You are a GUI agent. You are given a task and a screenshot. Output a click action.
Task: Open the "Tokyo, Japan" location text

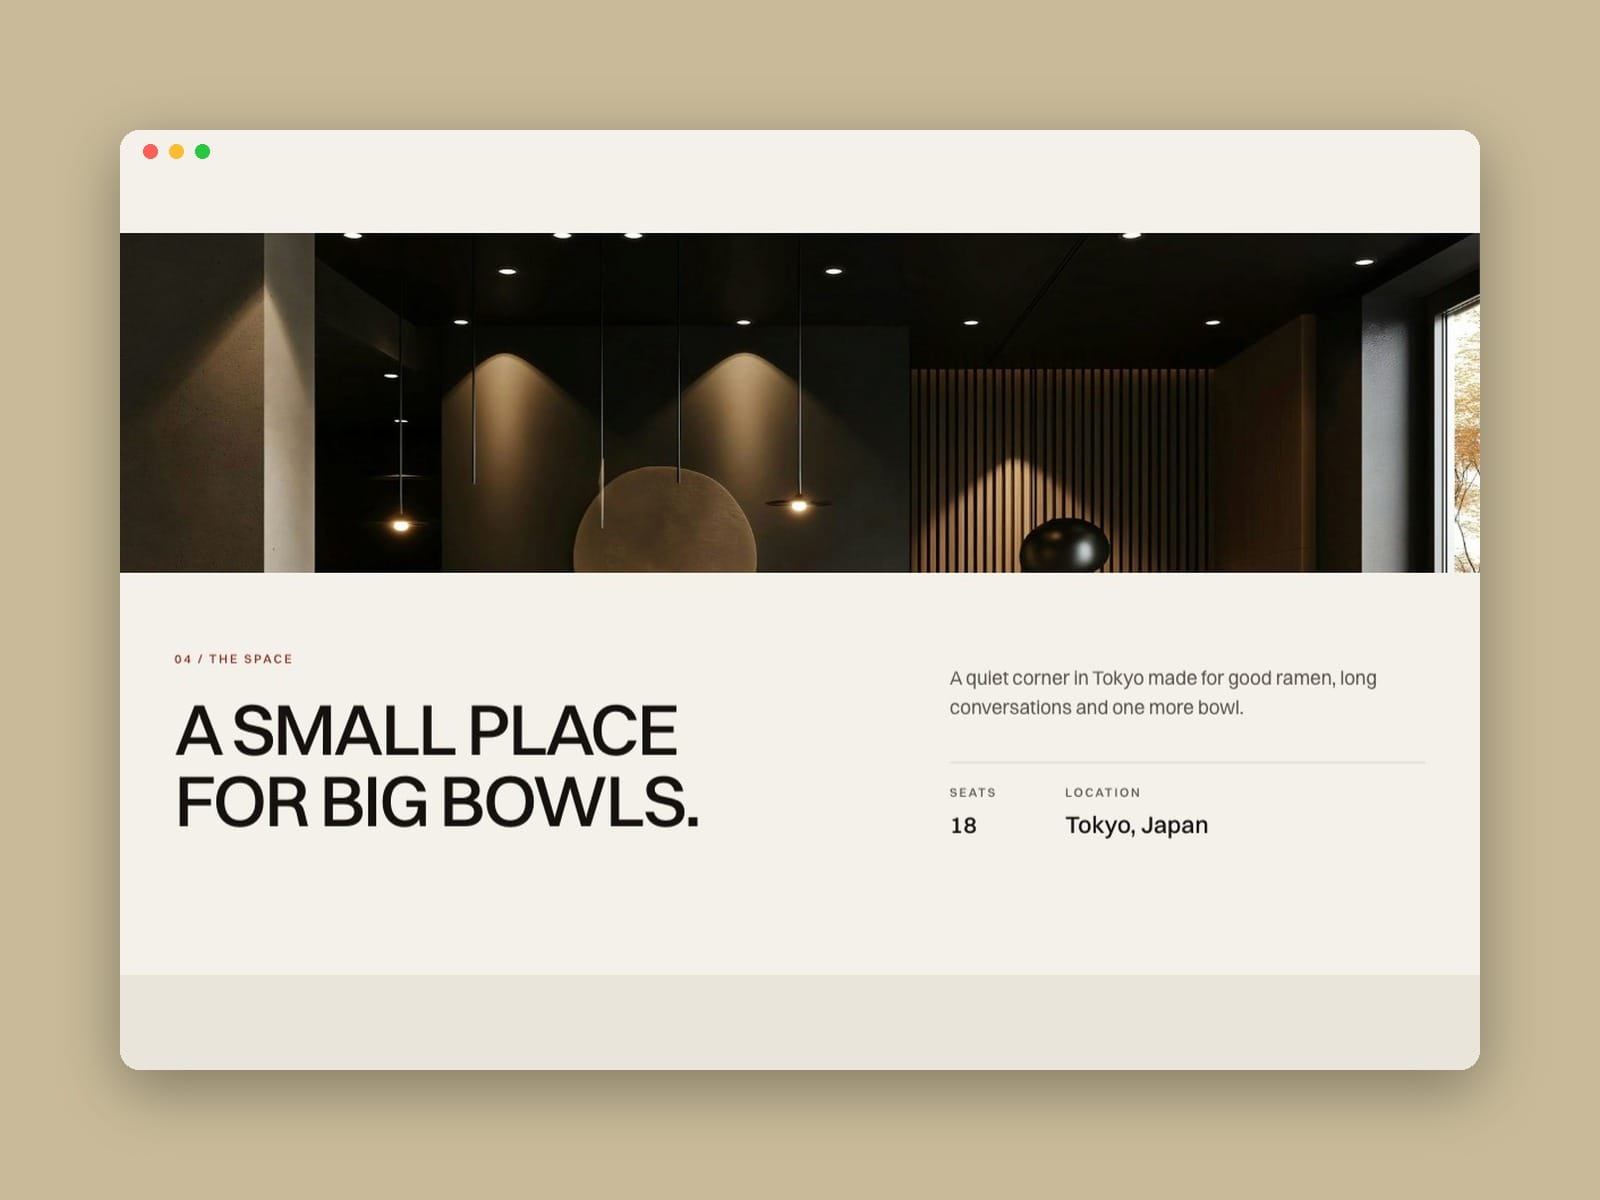point(1137,826)
